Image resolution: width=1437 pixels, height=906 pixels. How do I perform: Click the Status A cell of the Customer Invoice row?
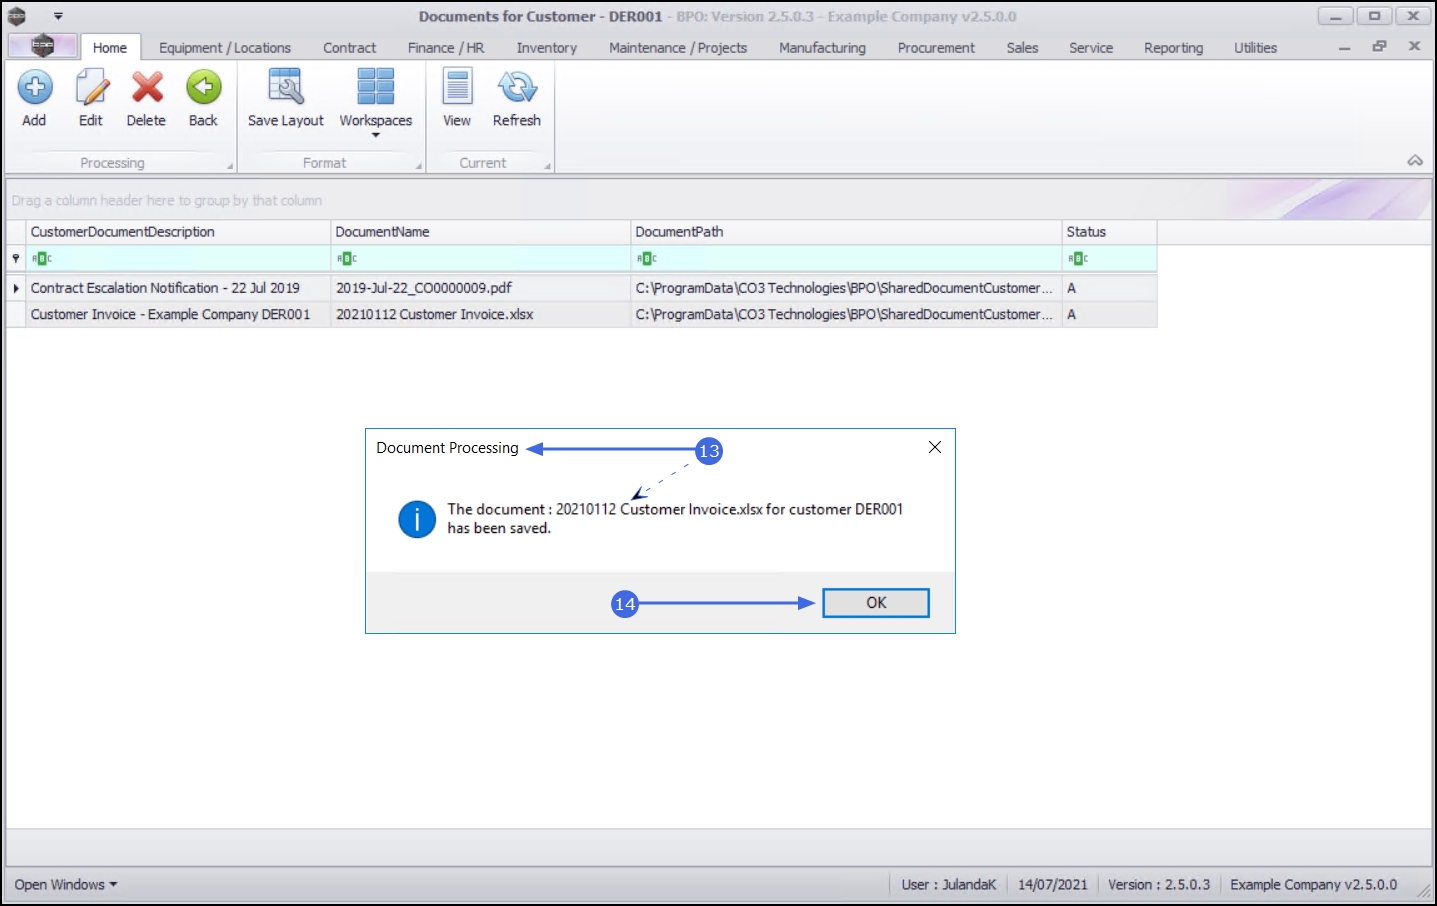pyautogui.click(x=1109, y=314)
